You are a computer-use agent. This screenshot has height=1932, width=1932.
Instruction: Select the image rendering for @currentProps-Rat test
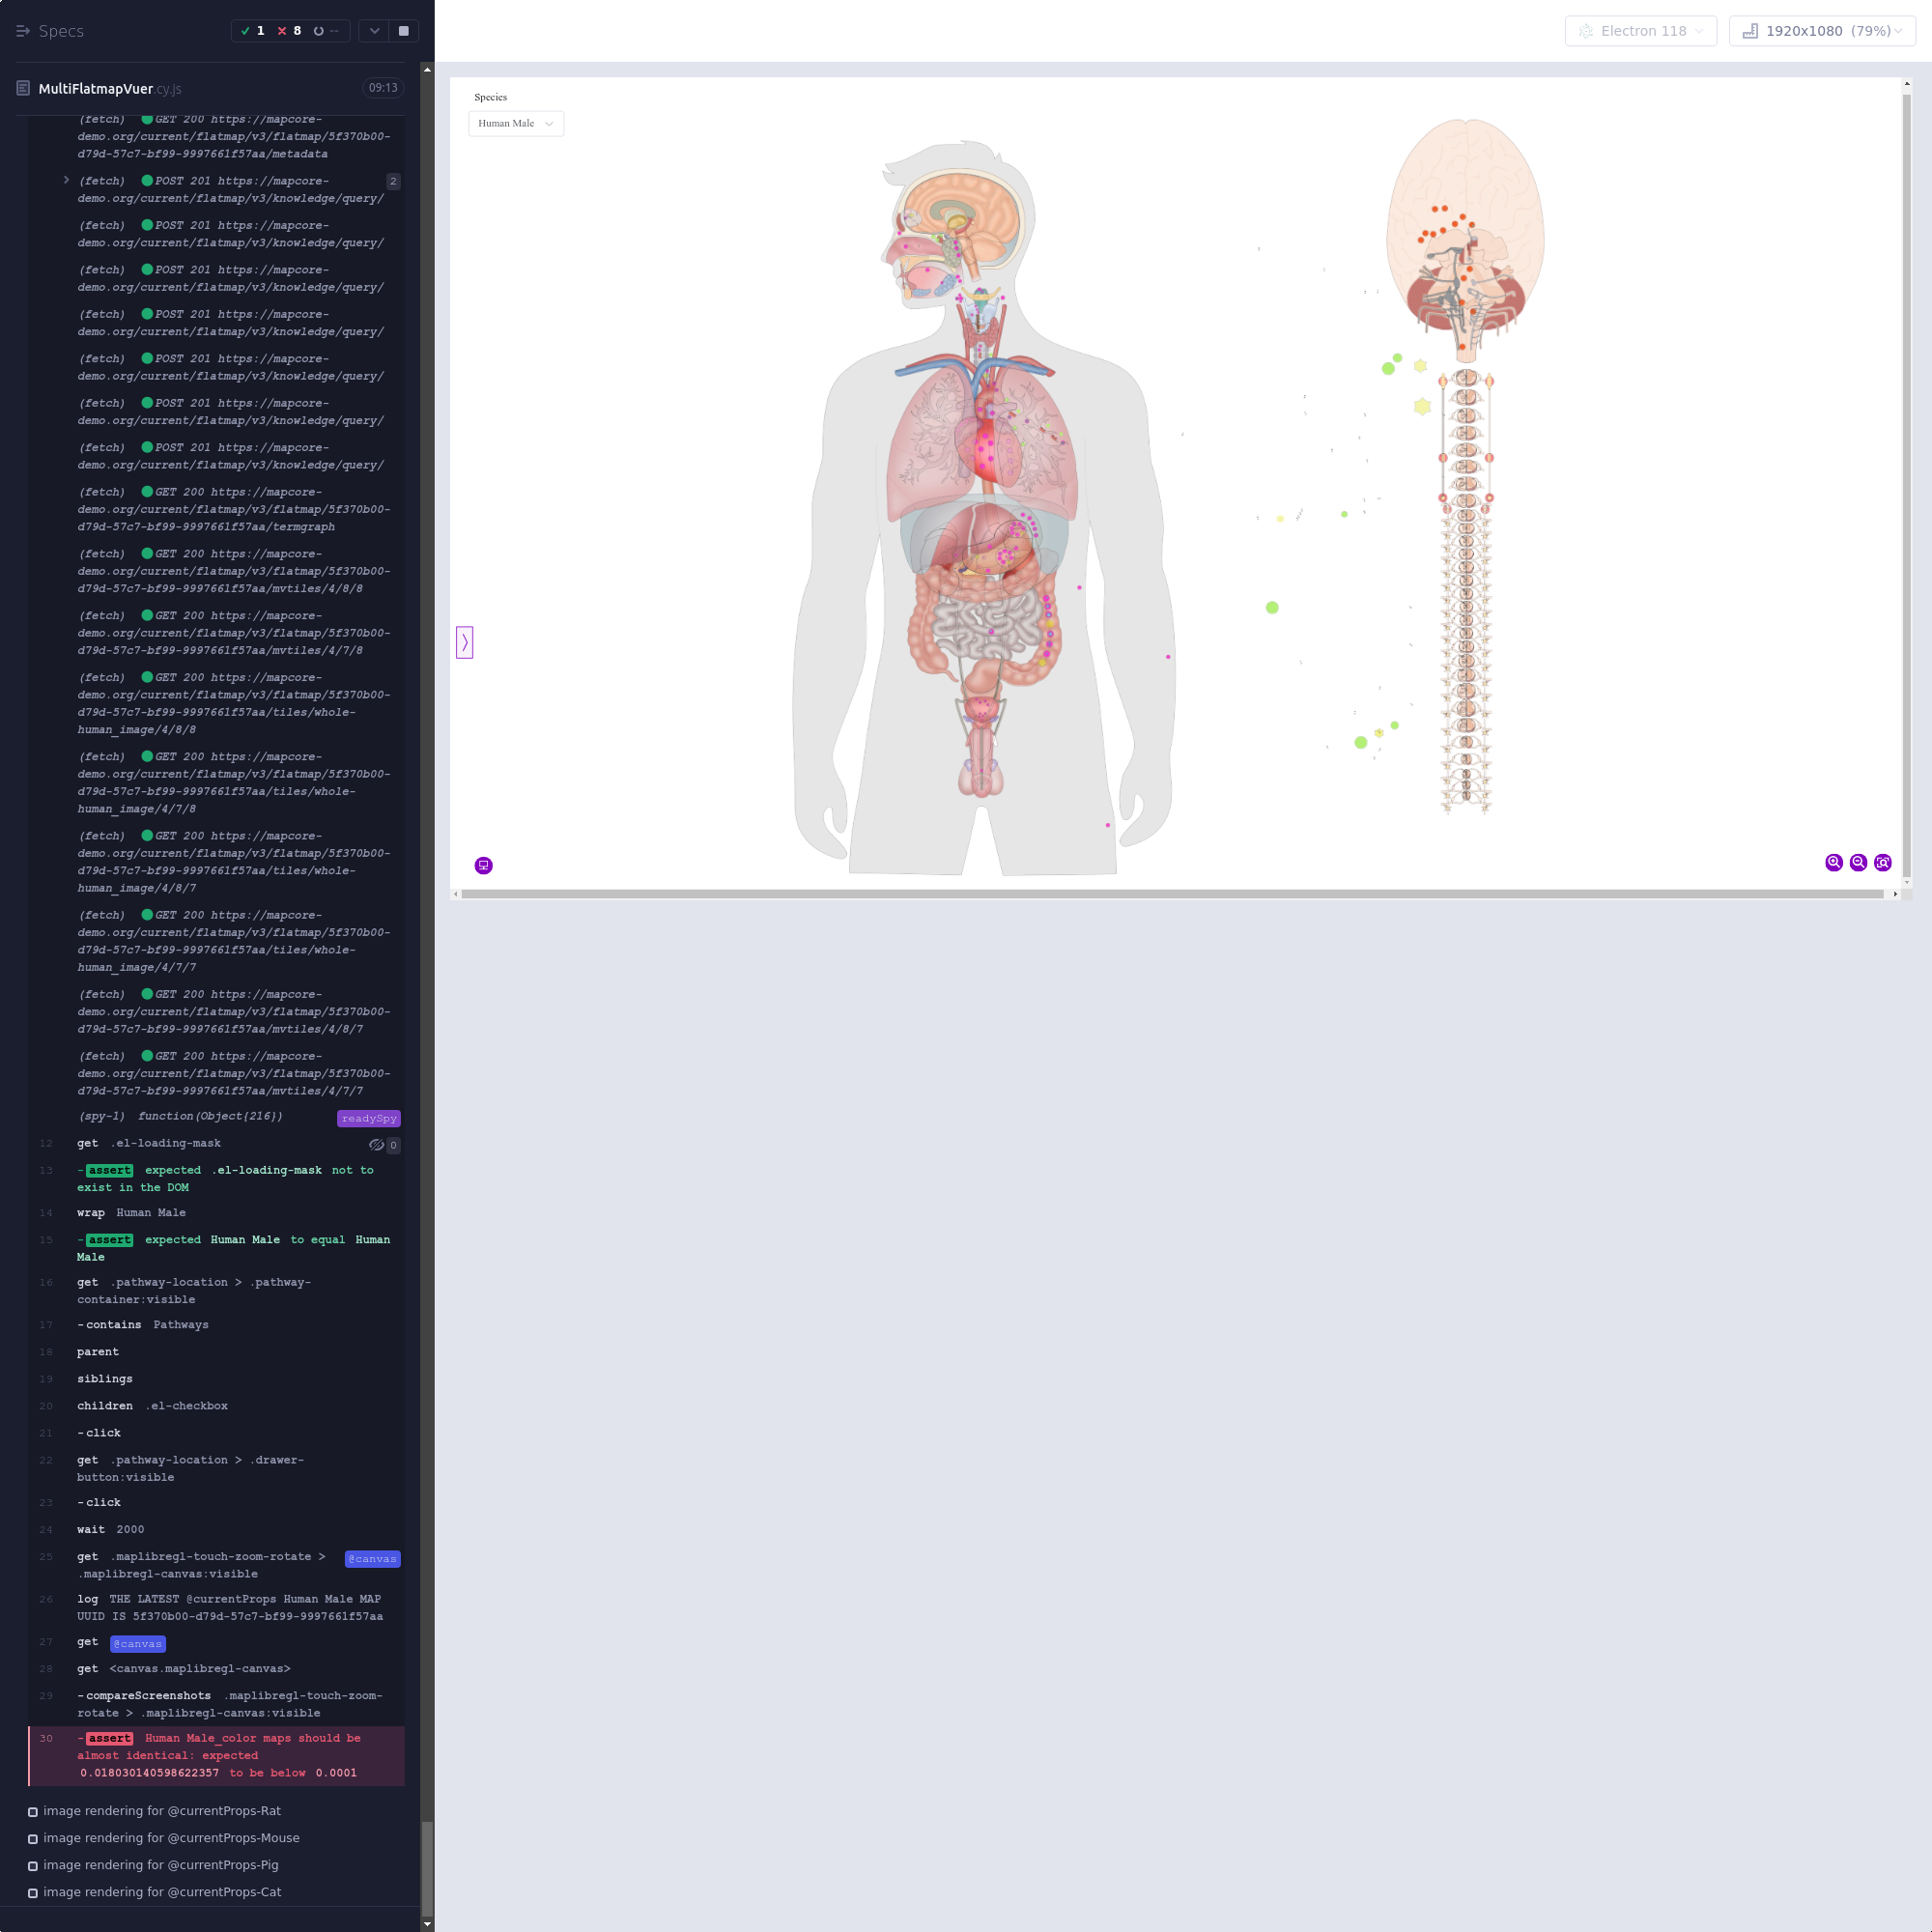click(161, 1811)
